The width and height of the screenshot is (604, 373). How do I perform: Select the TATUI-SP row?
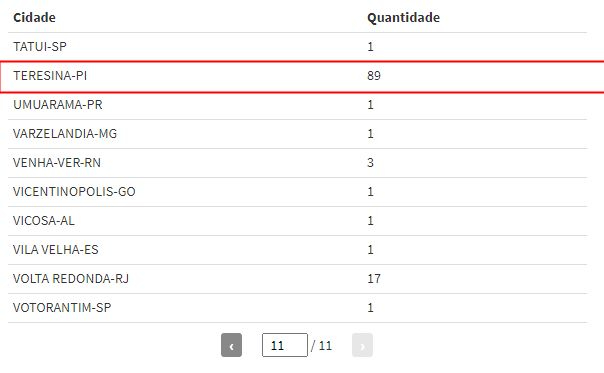point(297,47)
